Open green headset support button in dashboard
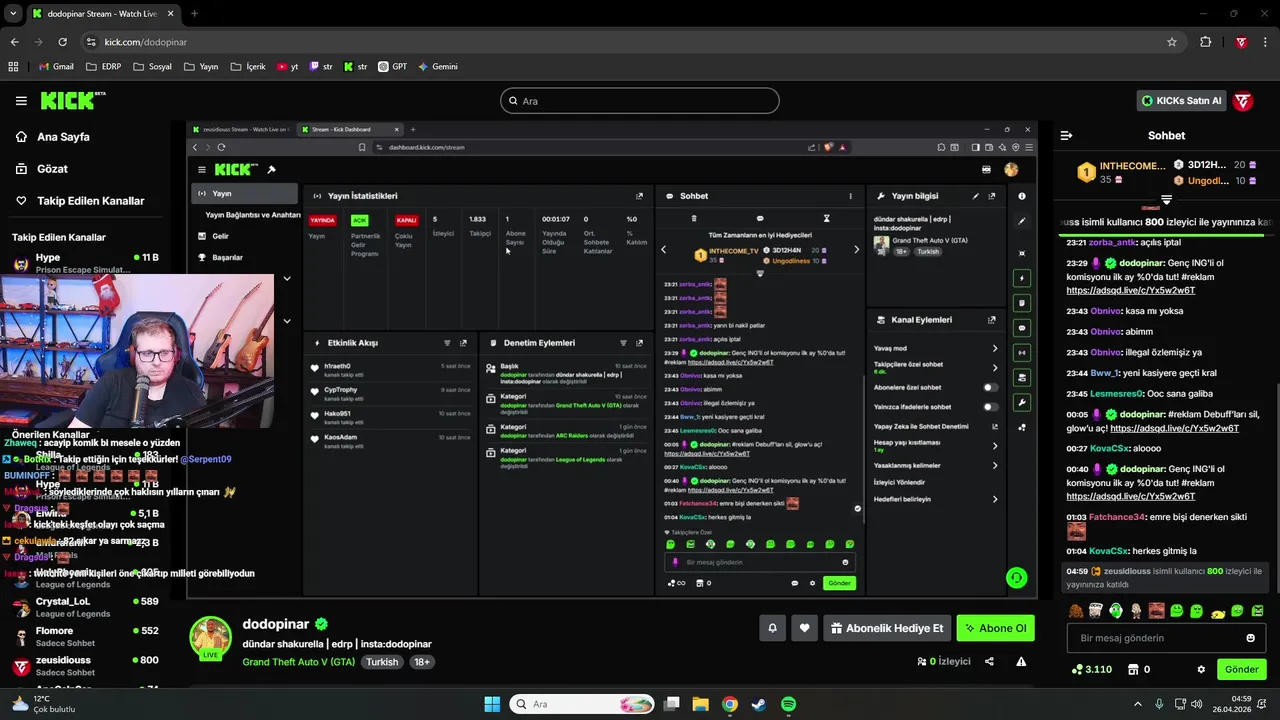The height and width of the screenshot is (720, 1280). pyautogui.click(x=1016, y=577)
